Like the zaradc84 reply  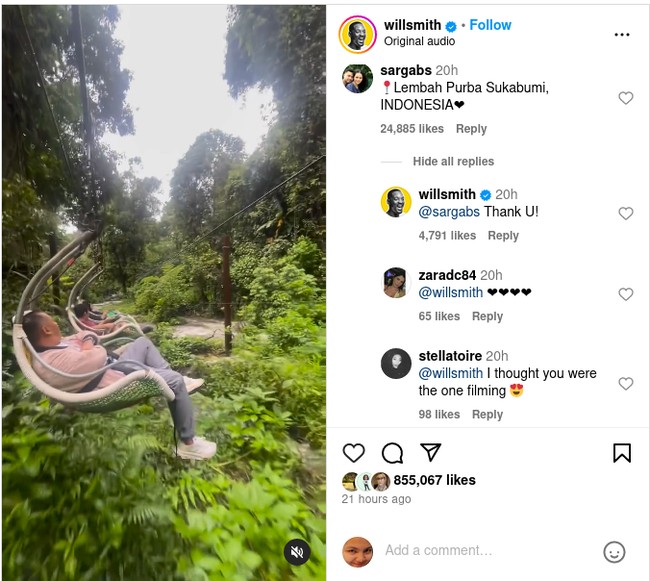pyautogui.click(x=626, y=294)
